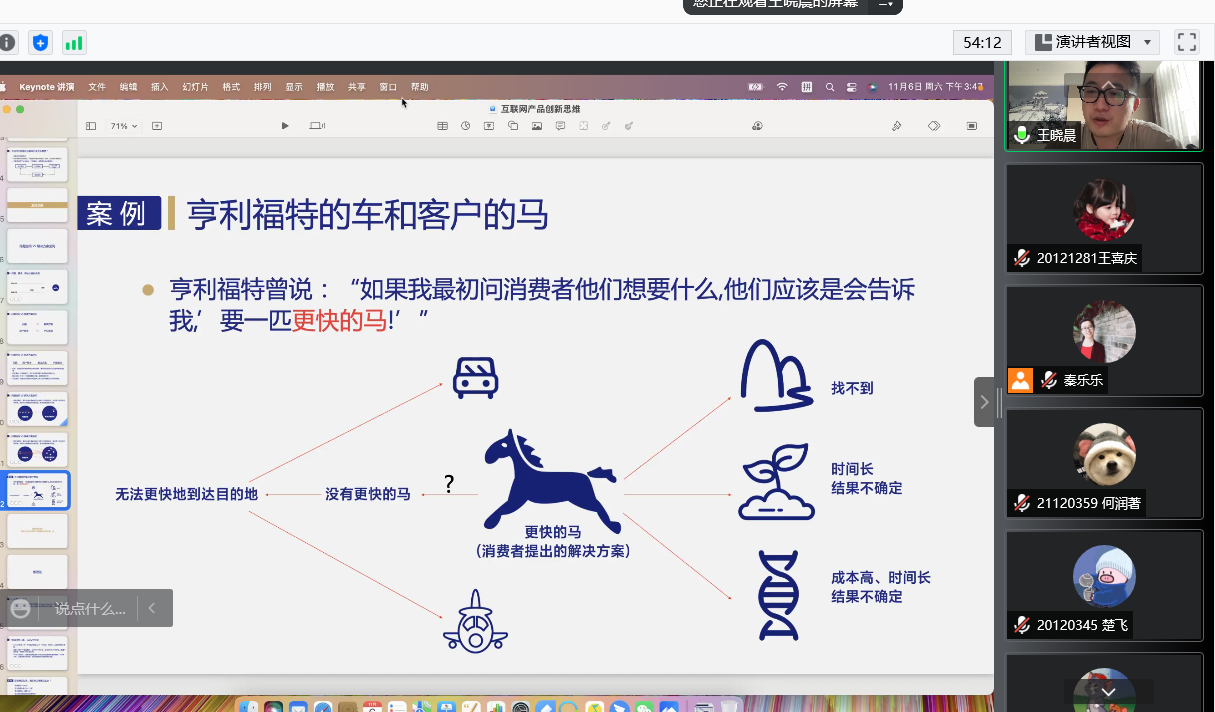This screenshot has width=1215, height=712.
Task: Open the 播放 menu
Action: pos(325,87)
